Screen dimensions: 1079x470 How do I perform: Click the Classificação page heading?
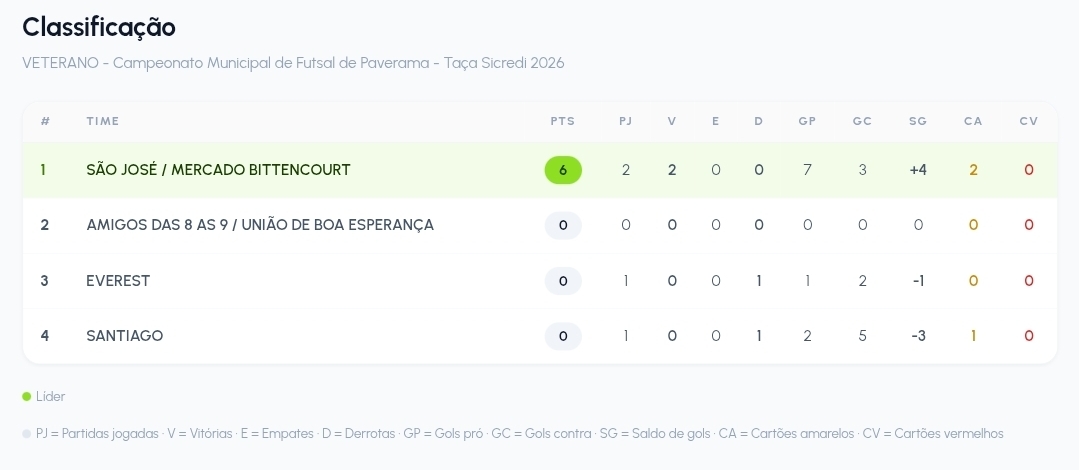click(99, 28)
